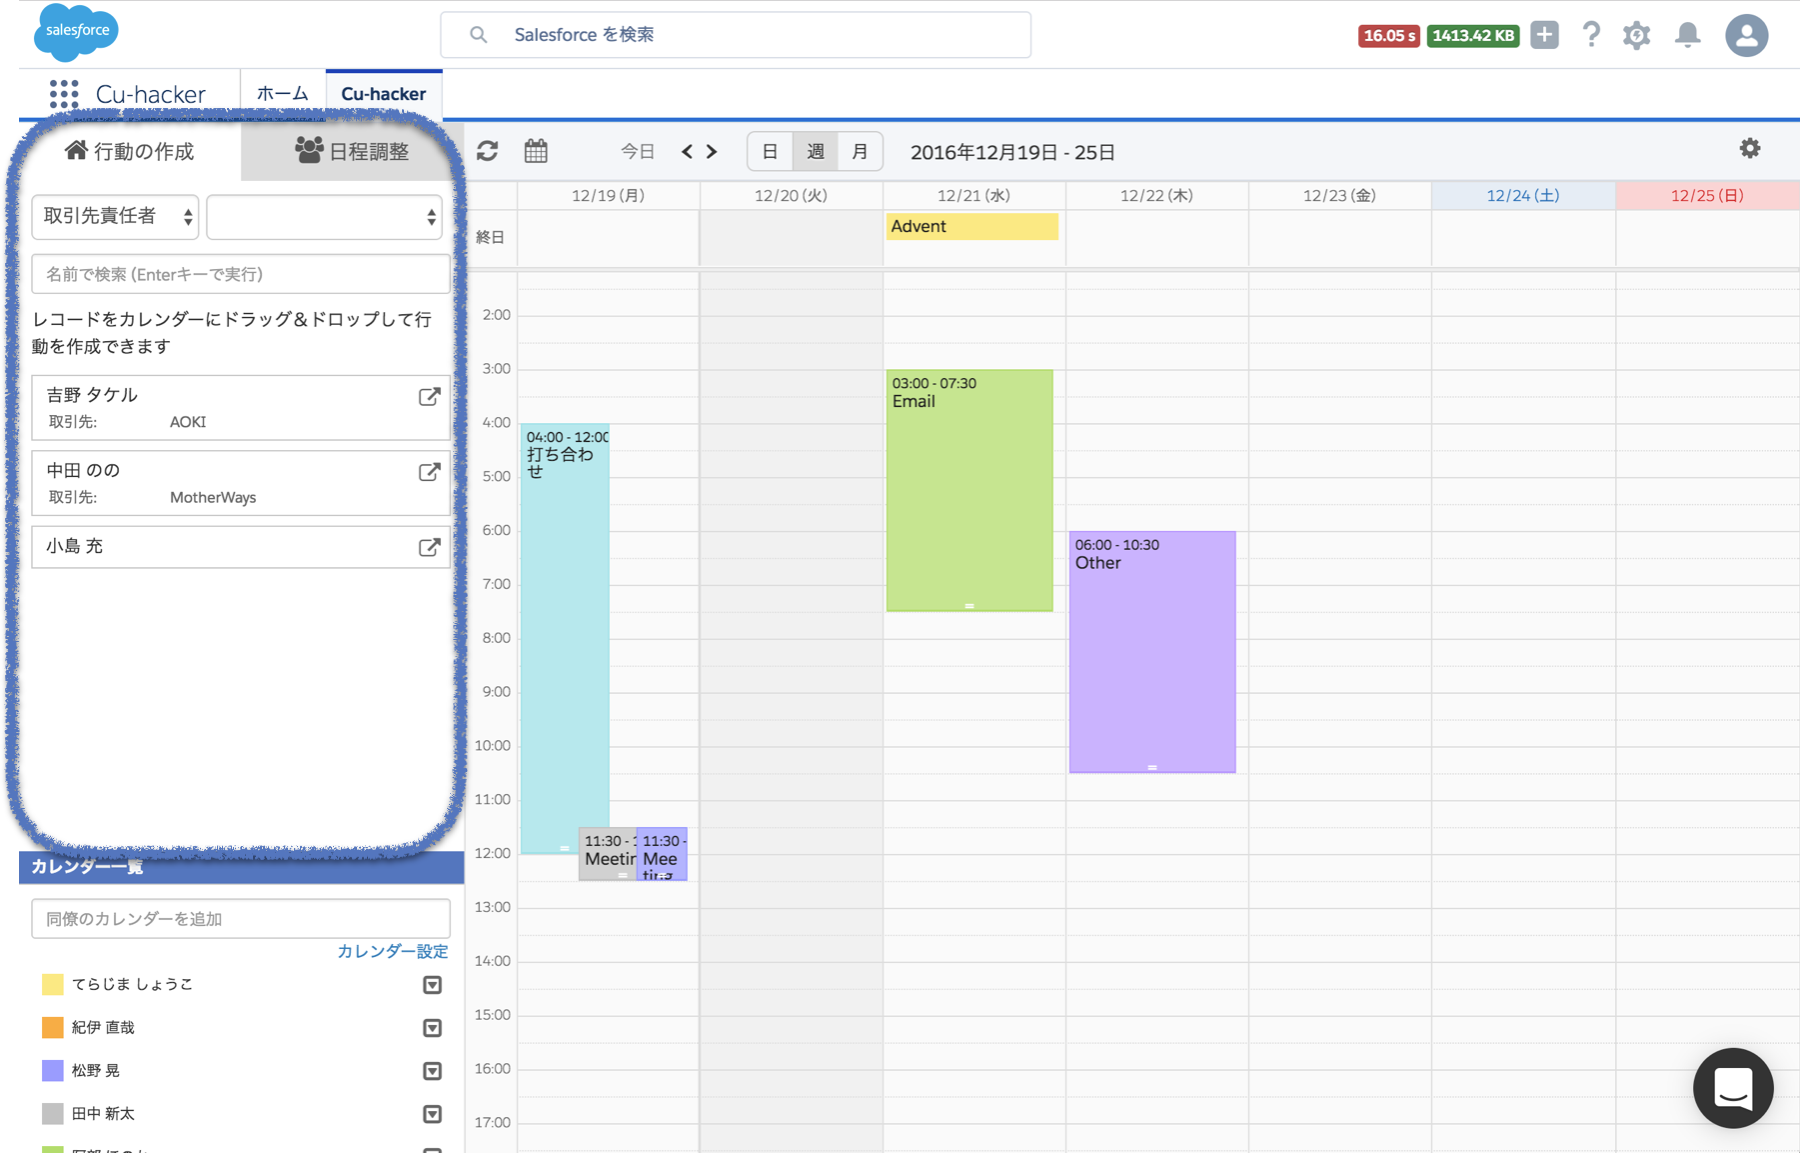Viewport: 1800px width, 1158px height.
Task: Open menu for てらじま しょうこ calendar
Action: coord(432,985)
